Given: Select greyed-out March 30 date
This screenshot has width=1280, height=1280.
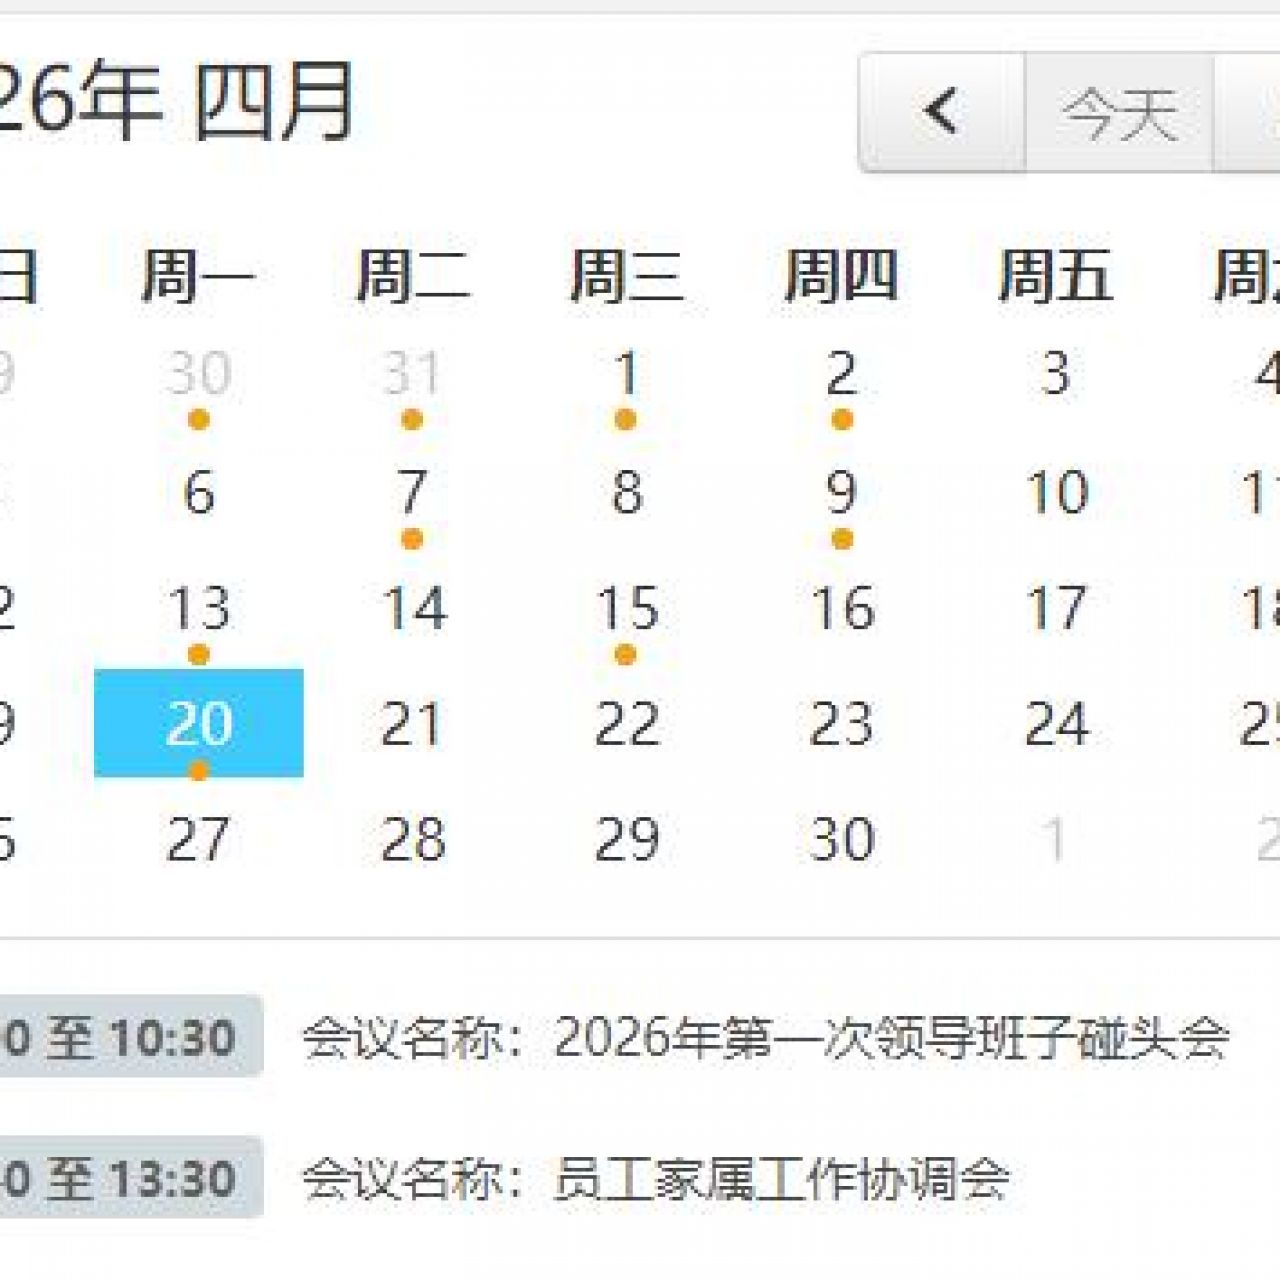Looking at the screenshot, I should pyautogui.click(x=199, y=374).
